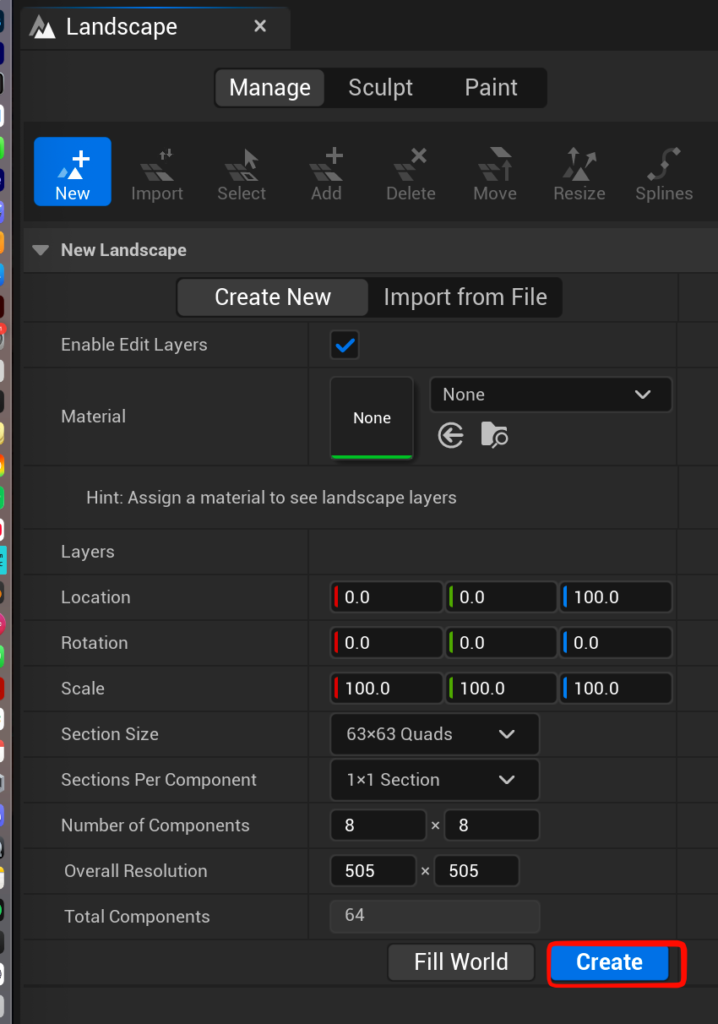Screen dimensions: 718x1024
Task: Switch to Import from File mode
Action: click(465, 297)
